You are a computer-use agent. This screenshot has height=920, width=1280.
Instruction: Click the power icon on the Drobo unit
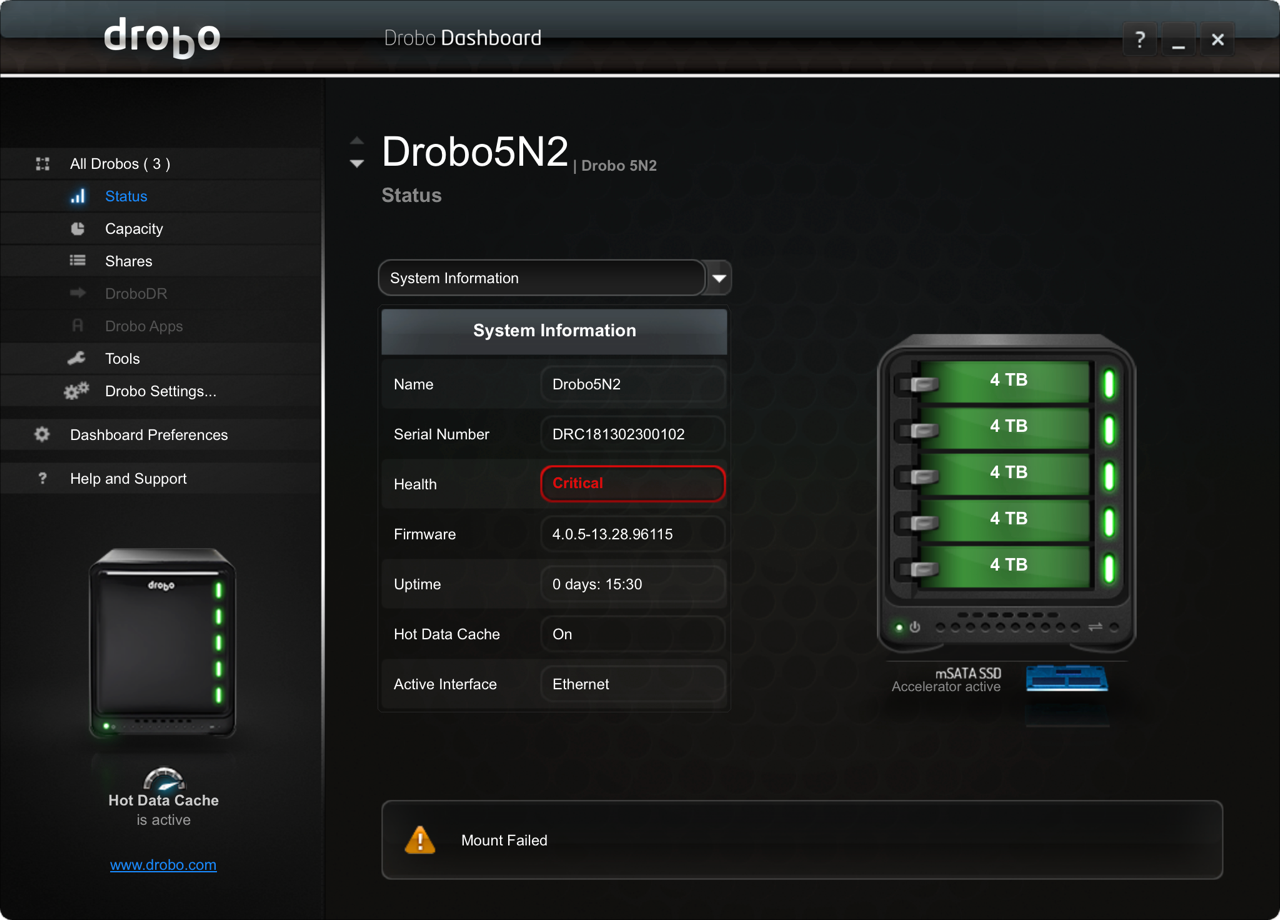(914, 627)
